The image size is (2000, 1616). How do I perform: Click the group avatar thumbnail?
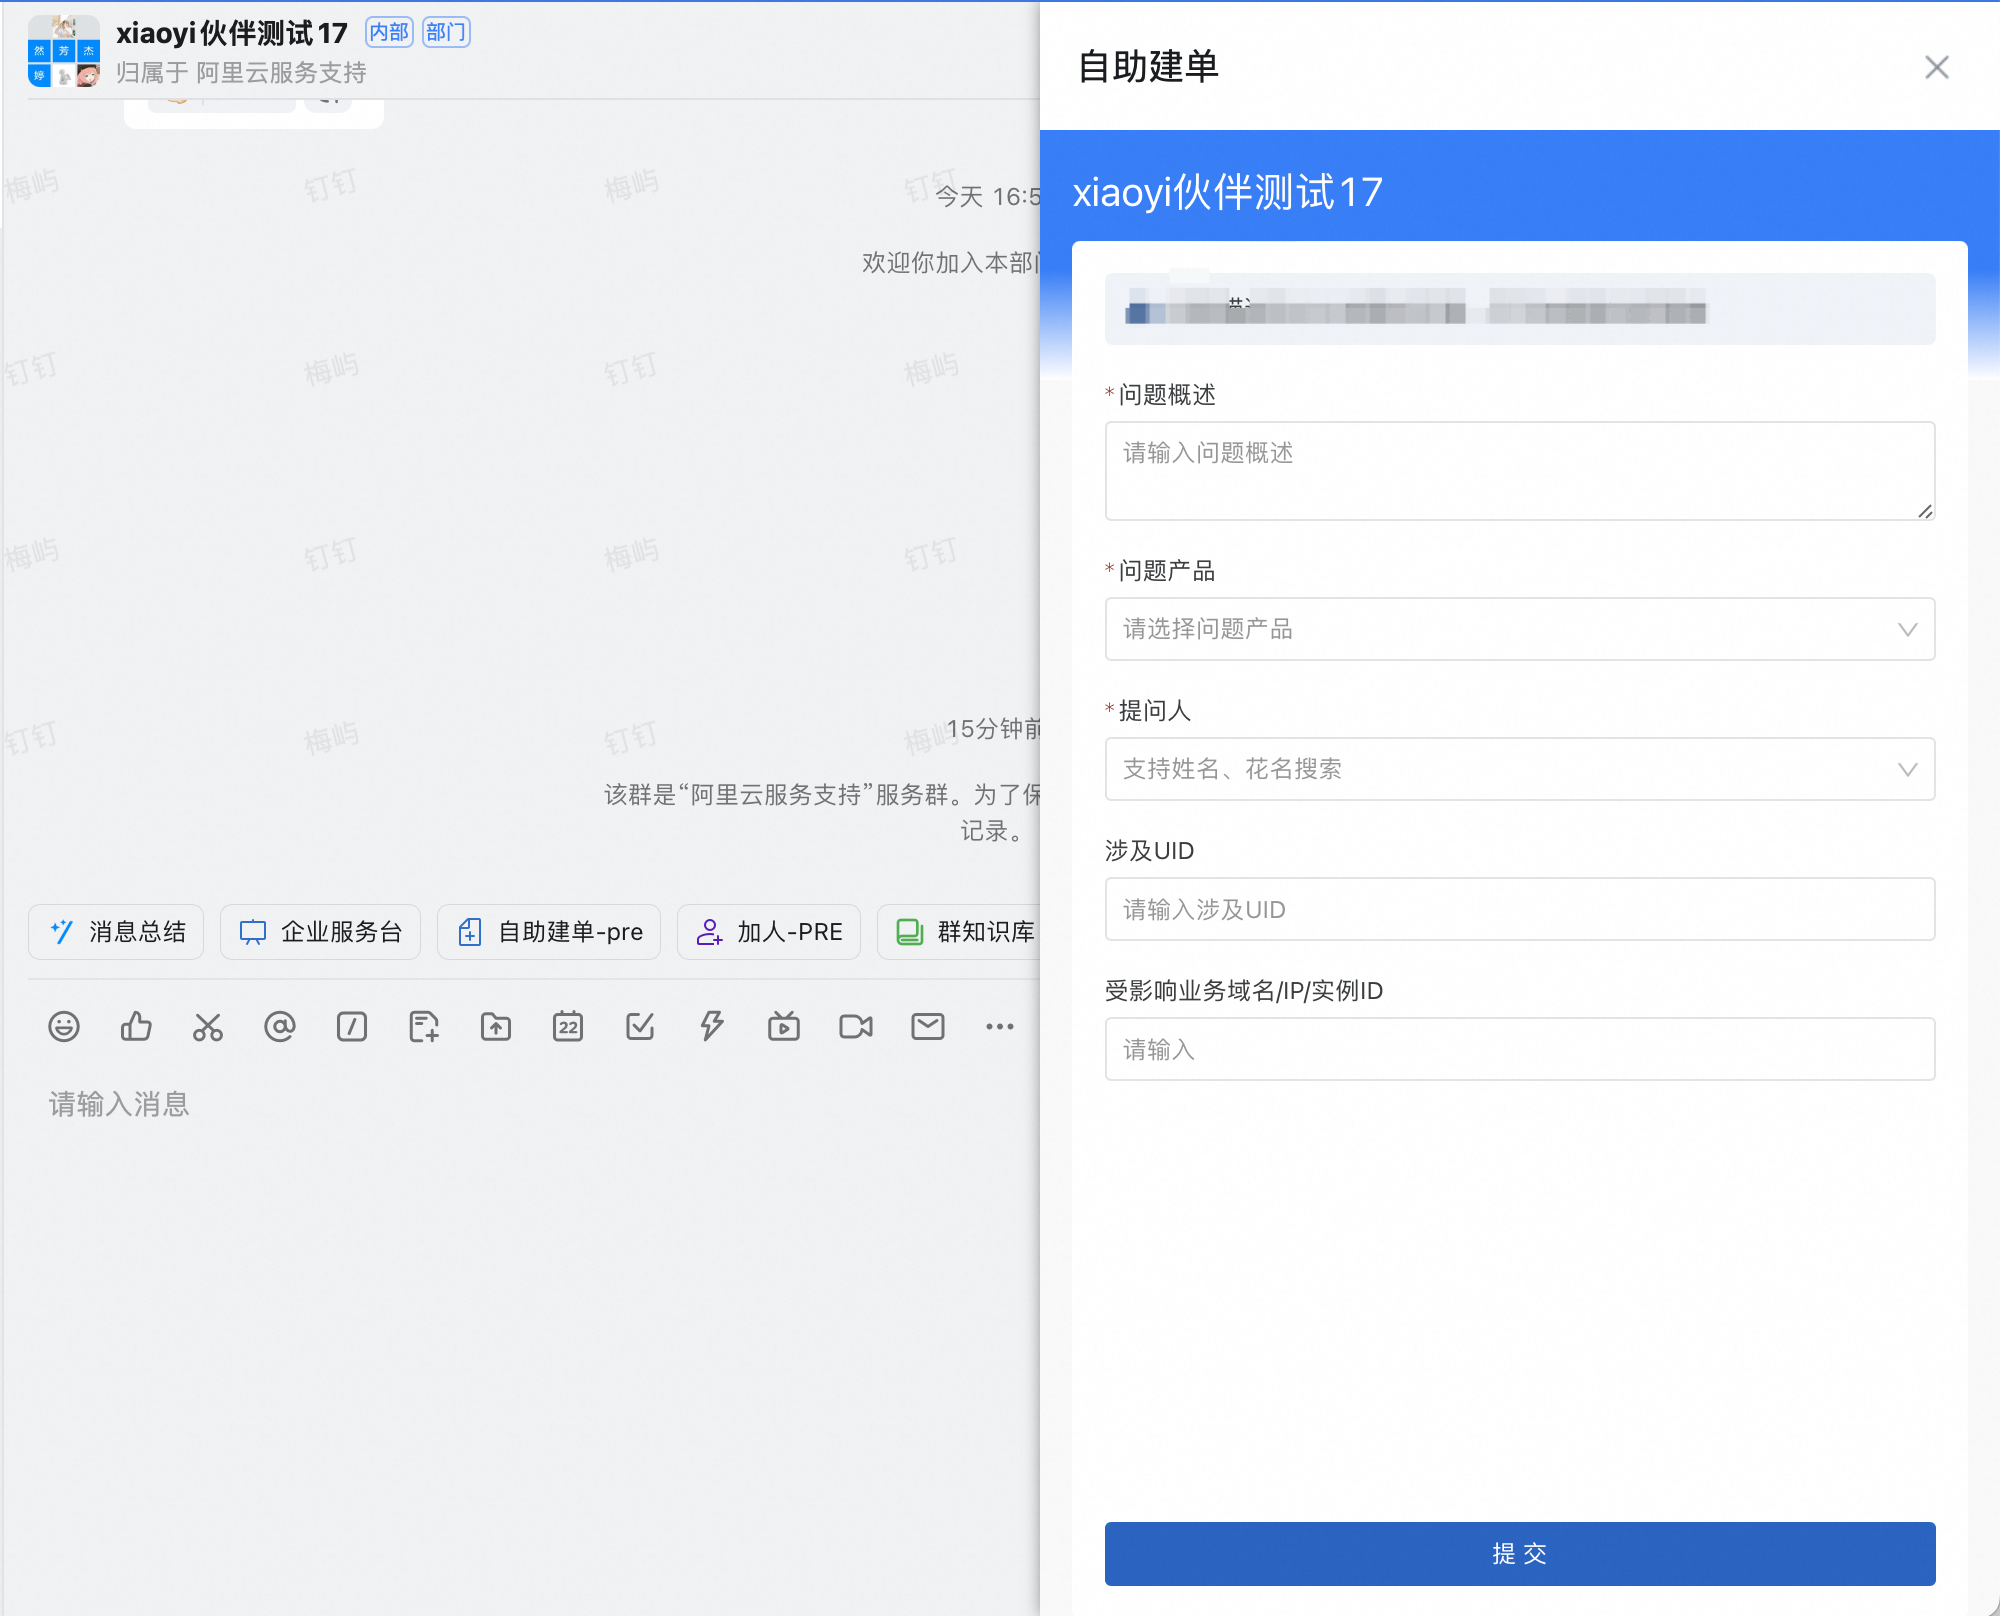[64, 51]
